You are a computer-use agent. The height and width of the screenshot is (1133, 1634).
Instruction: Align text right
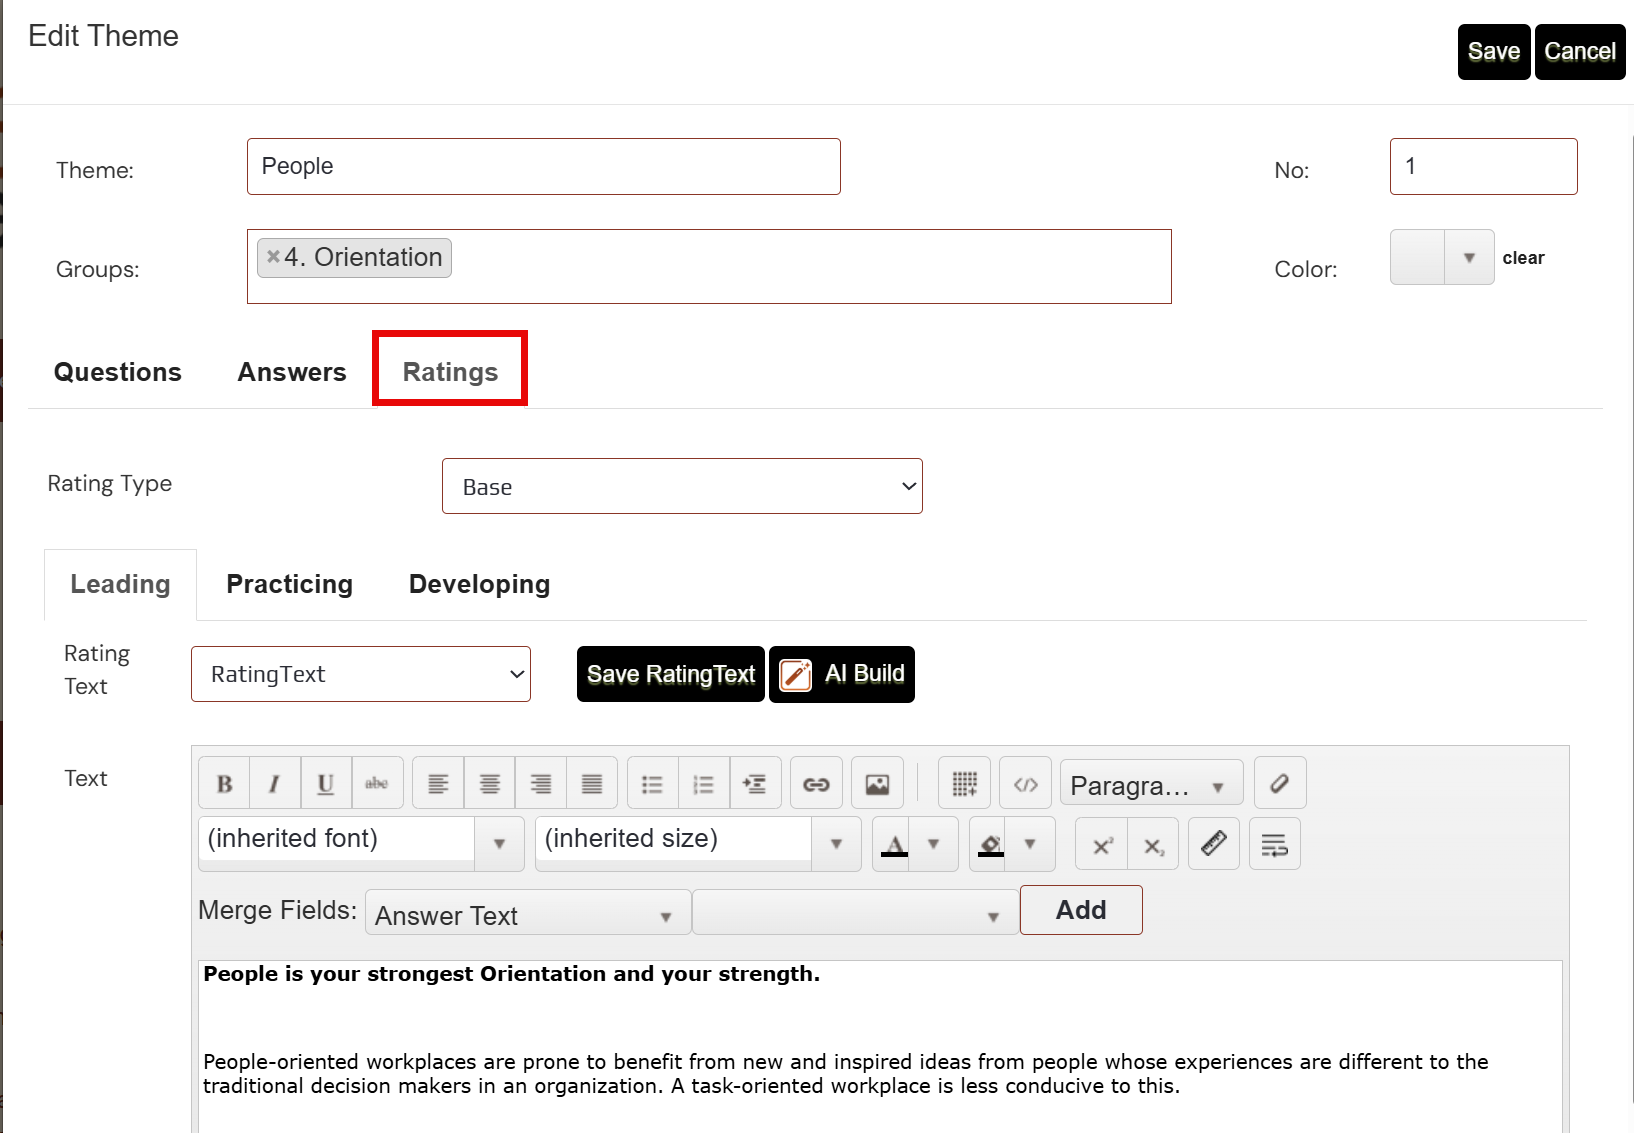[x=541, y=783]
